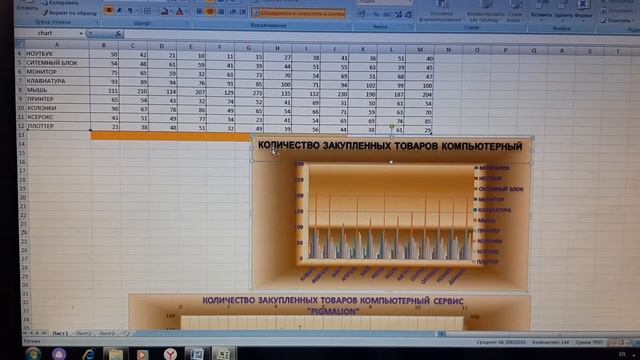Align text right in the ribbon
640x360 pixels.
220,12
